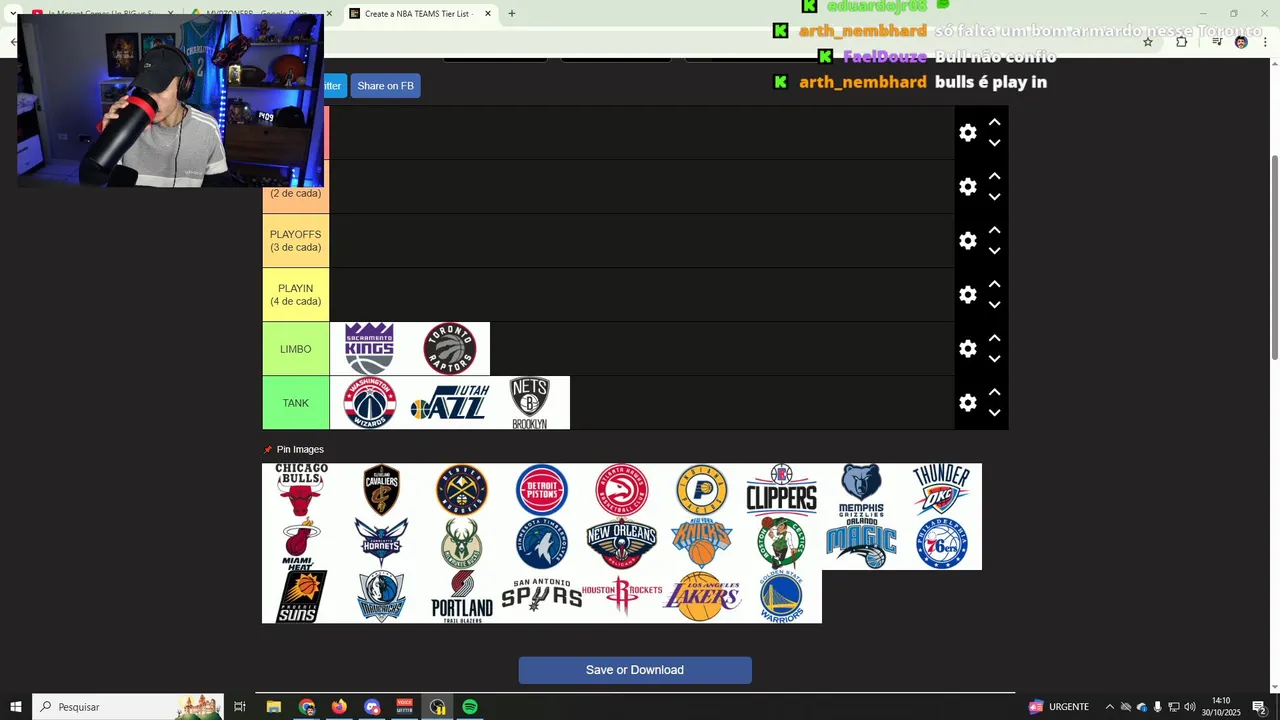The height and width of the screenshot is (720, 1280).
Task: Open settings gear for TANK row
Action: (968, 403)
